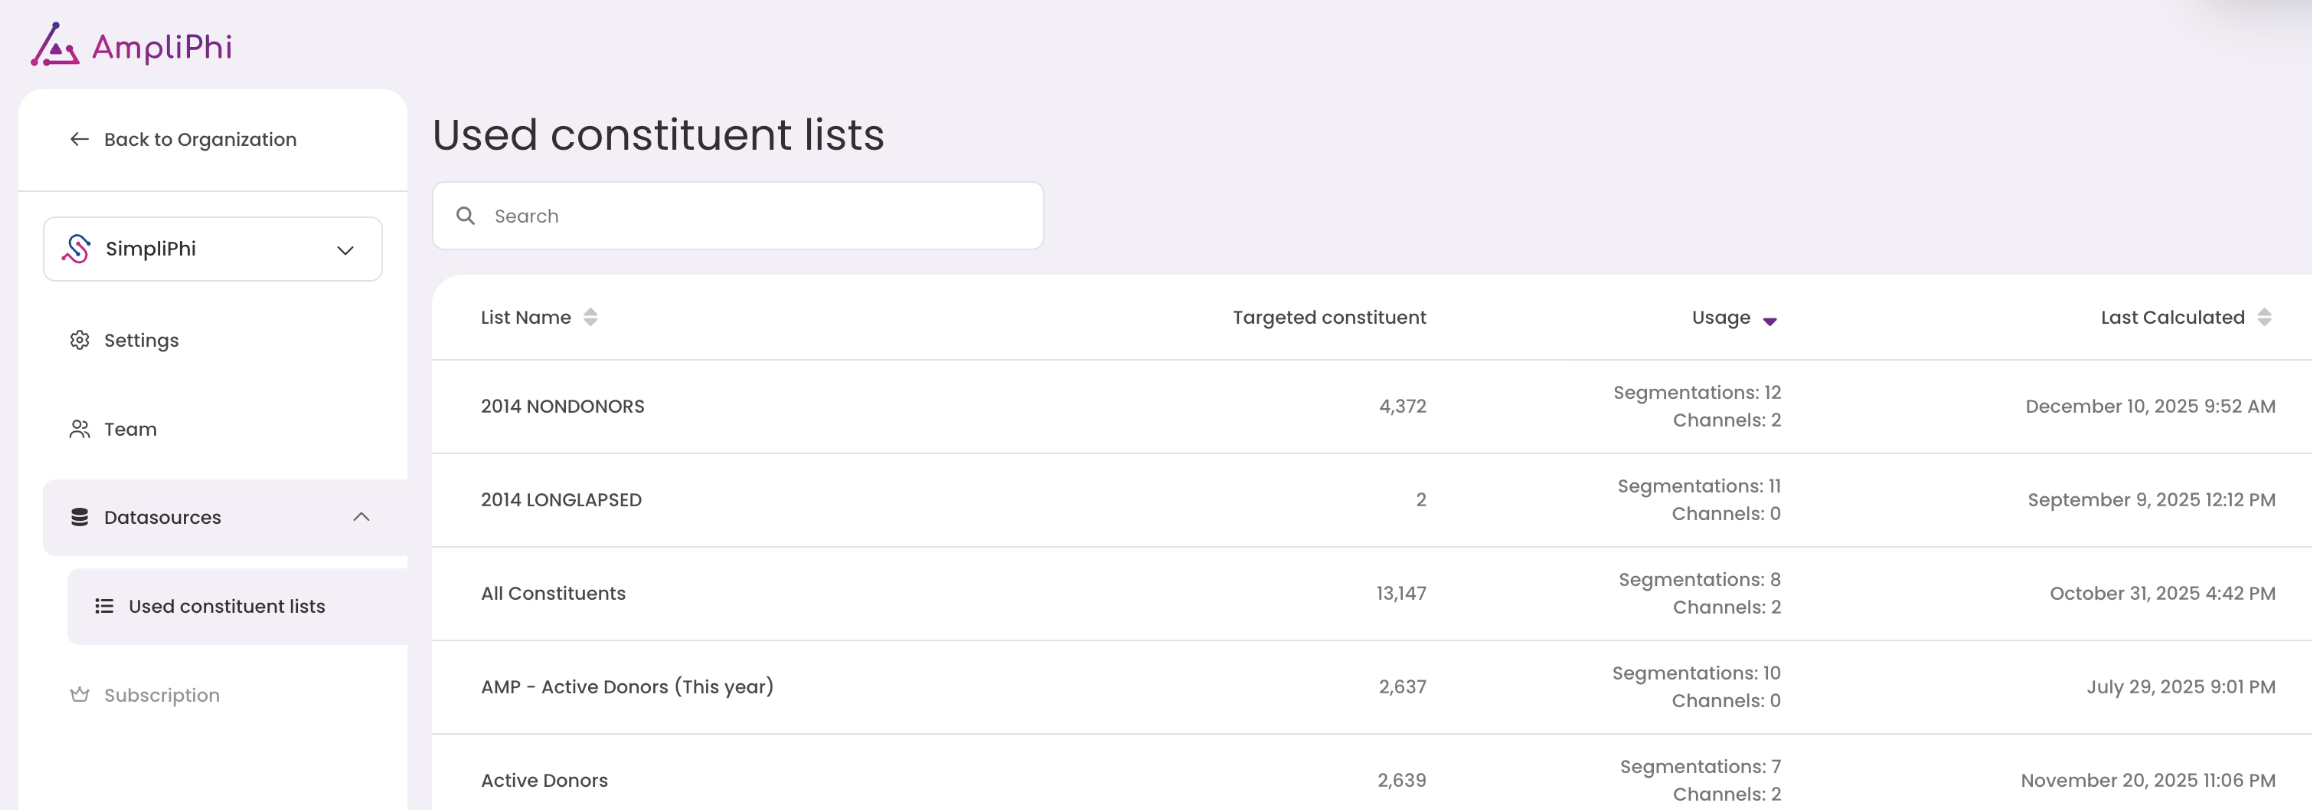Open the SimpliPhi organization dropdown
Image resolution: width=2312 pixels, height=810 pixels.
click(344, 249)
